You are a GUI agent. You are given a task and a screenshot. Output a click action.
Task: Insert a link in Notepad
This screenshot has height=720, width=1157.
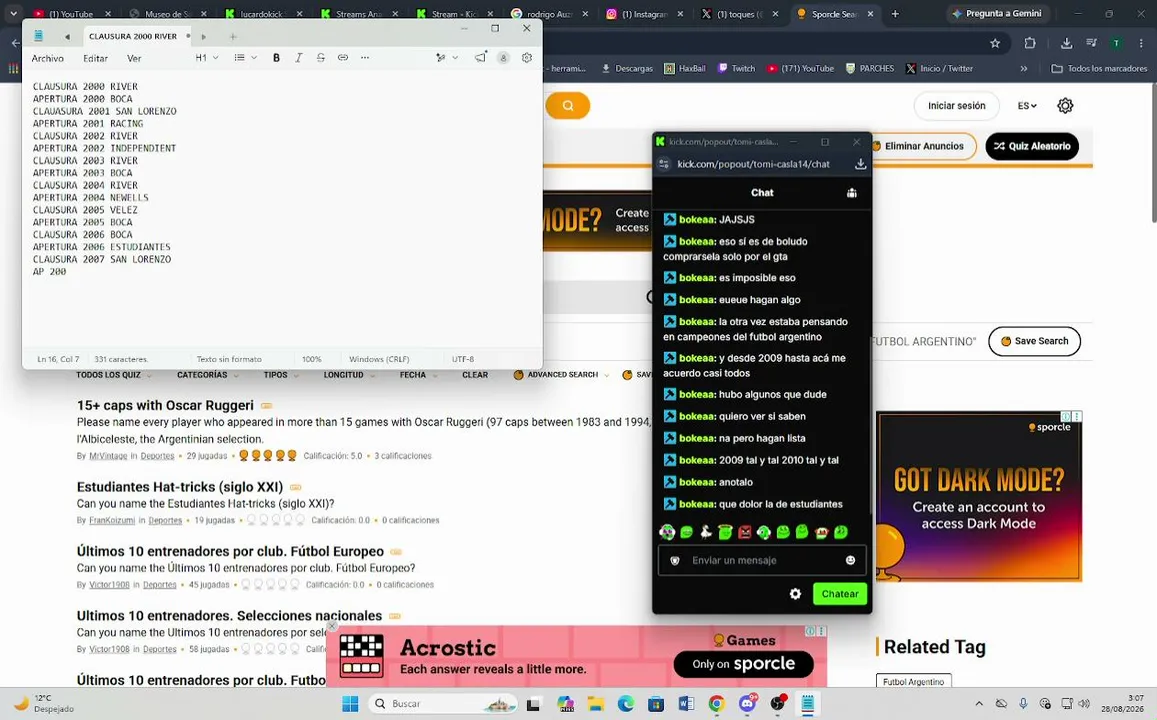342,58
